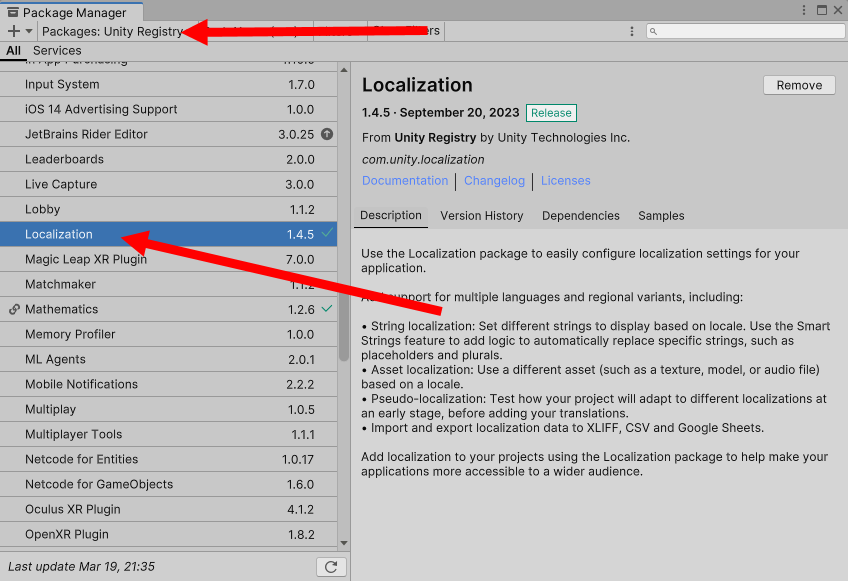Select iOS 14 Advertising Support package
848x581 pixels.
point(168,109)
